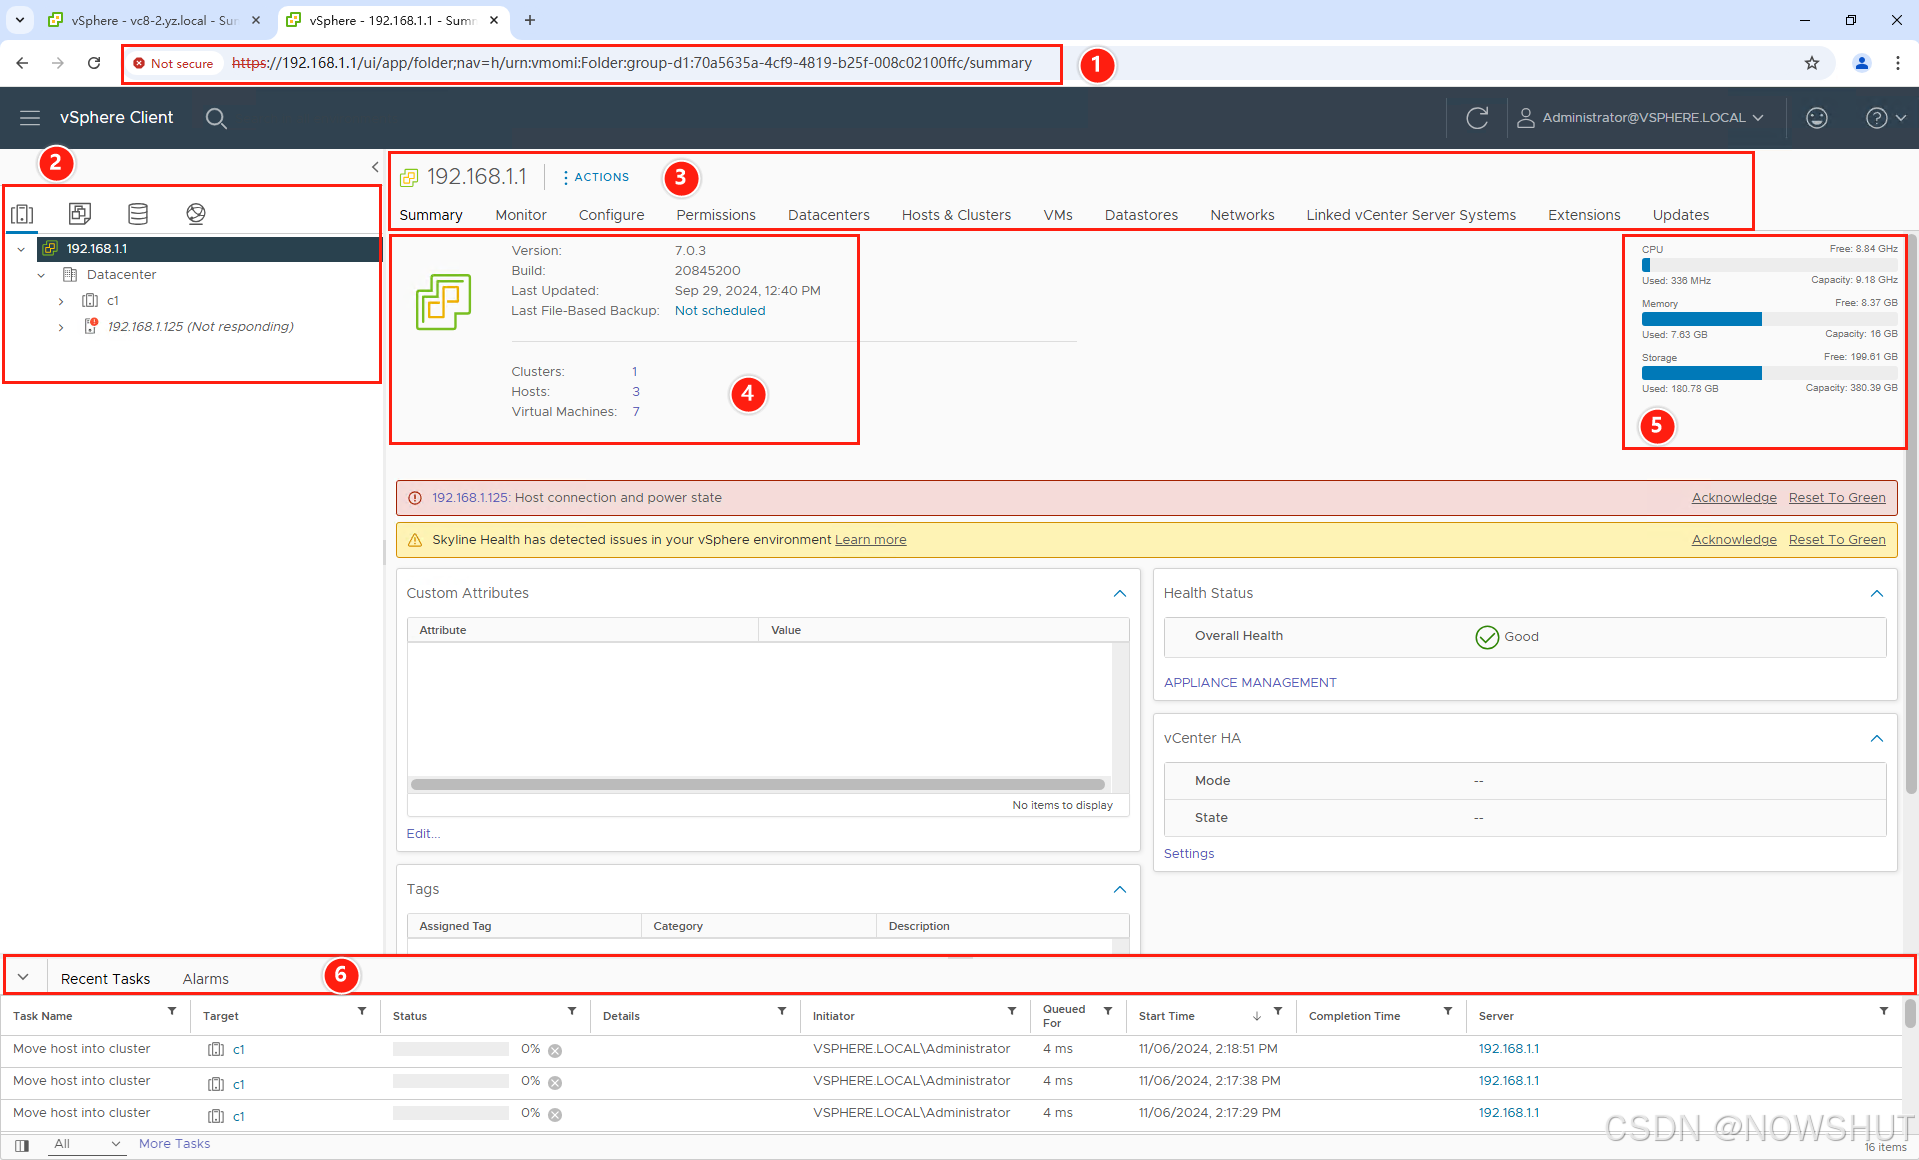Filter the Server column

(1884, 1012)
